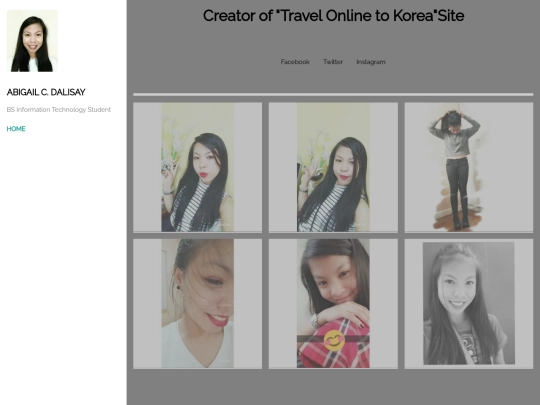The image size is (540, 405).
Task: Open full-body photo with hands on head
Action: click(469, 167)
